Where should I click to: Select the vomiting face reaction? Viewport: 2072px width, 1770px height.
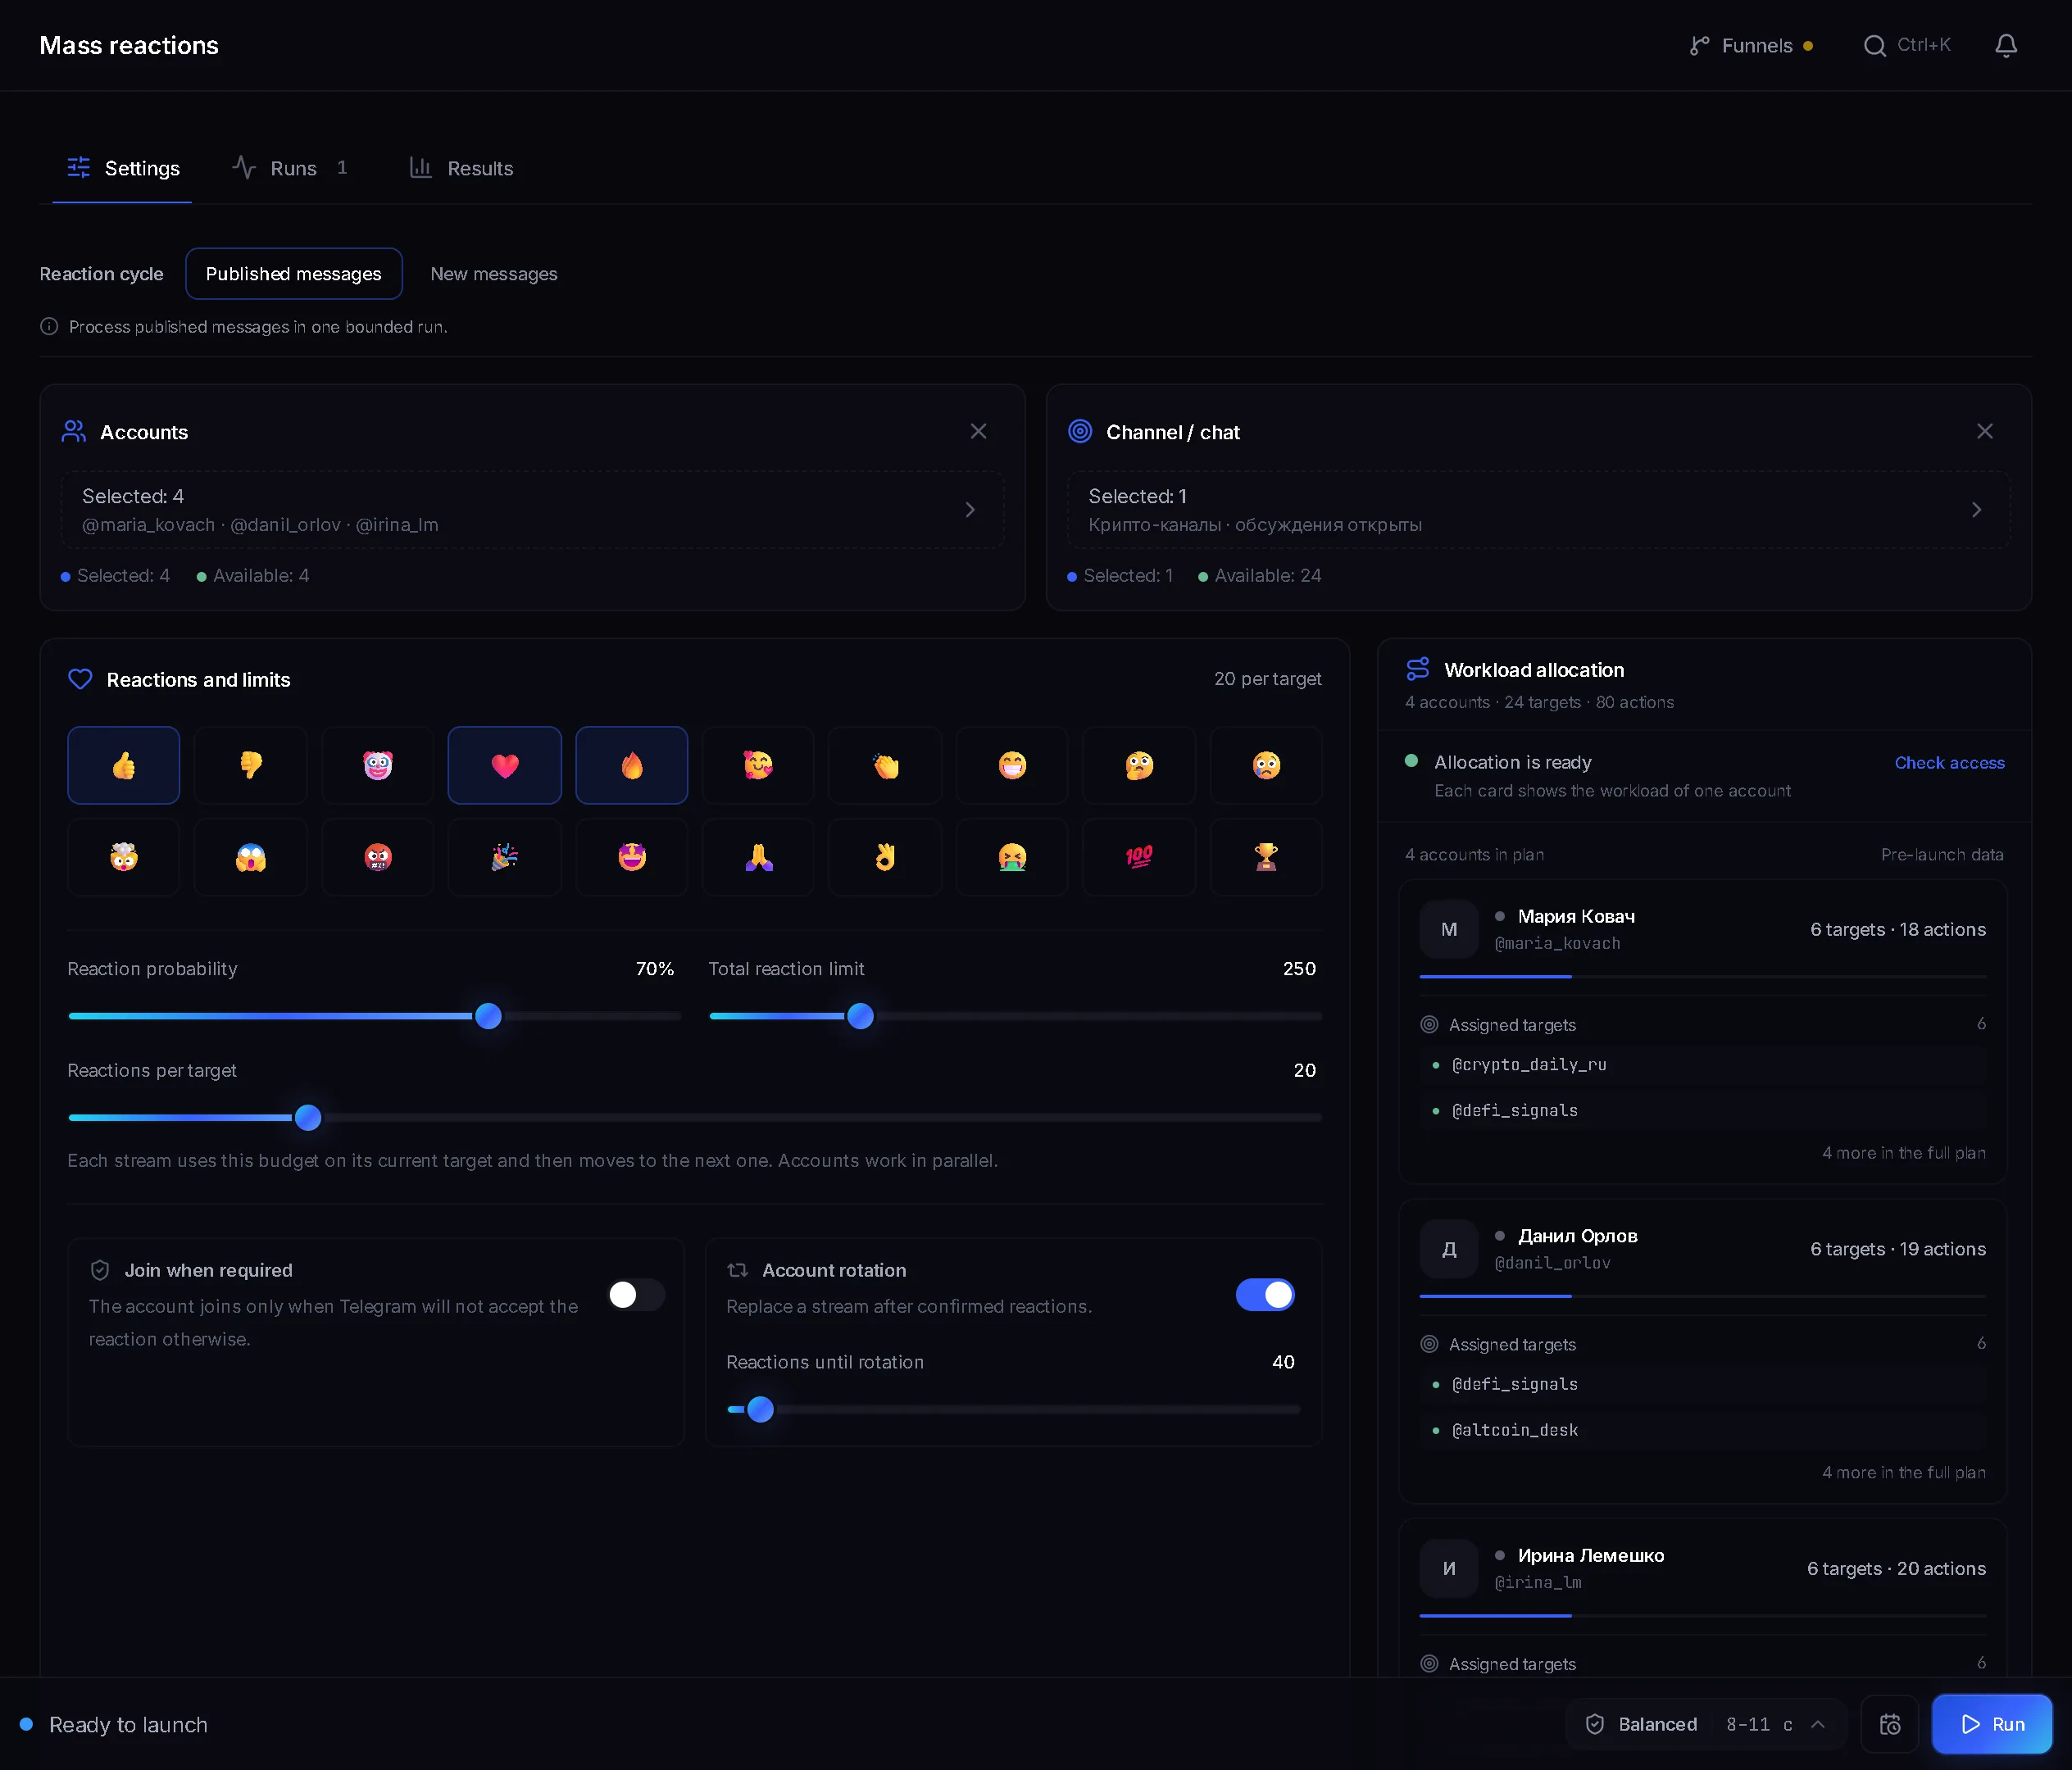[1012, 857]
